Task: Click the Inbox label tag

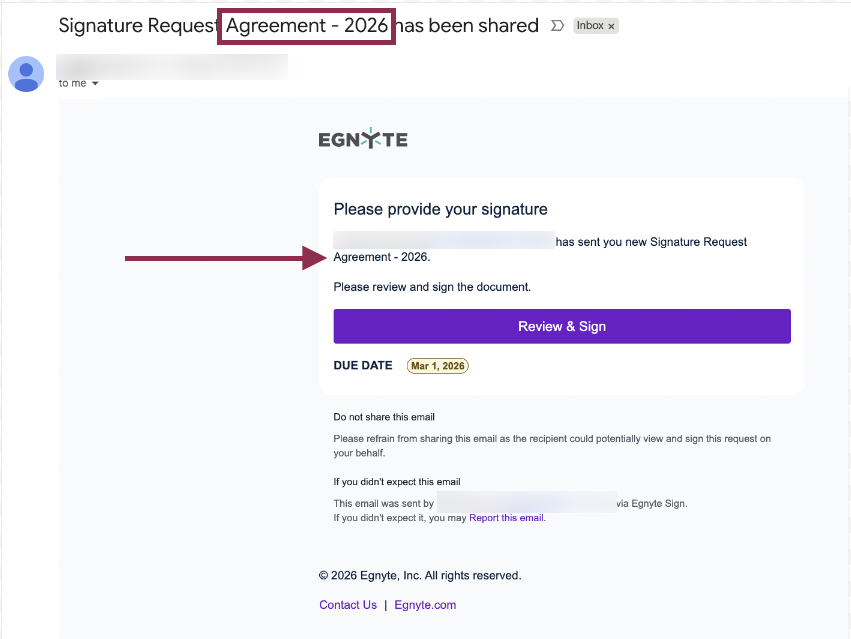Action: pyautogui.click(x=590, y=26)
